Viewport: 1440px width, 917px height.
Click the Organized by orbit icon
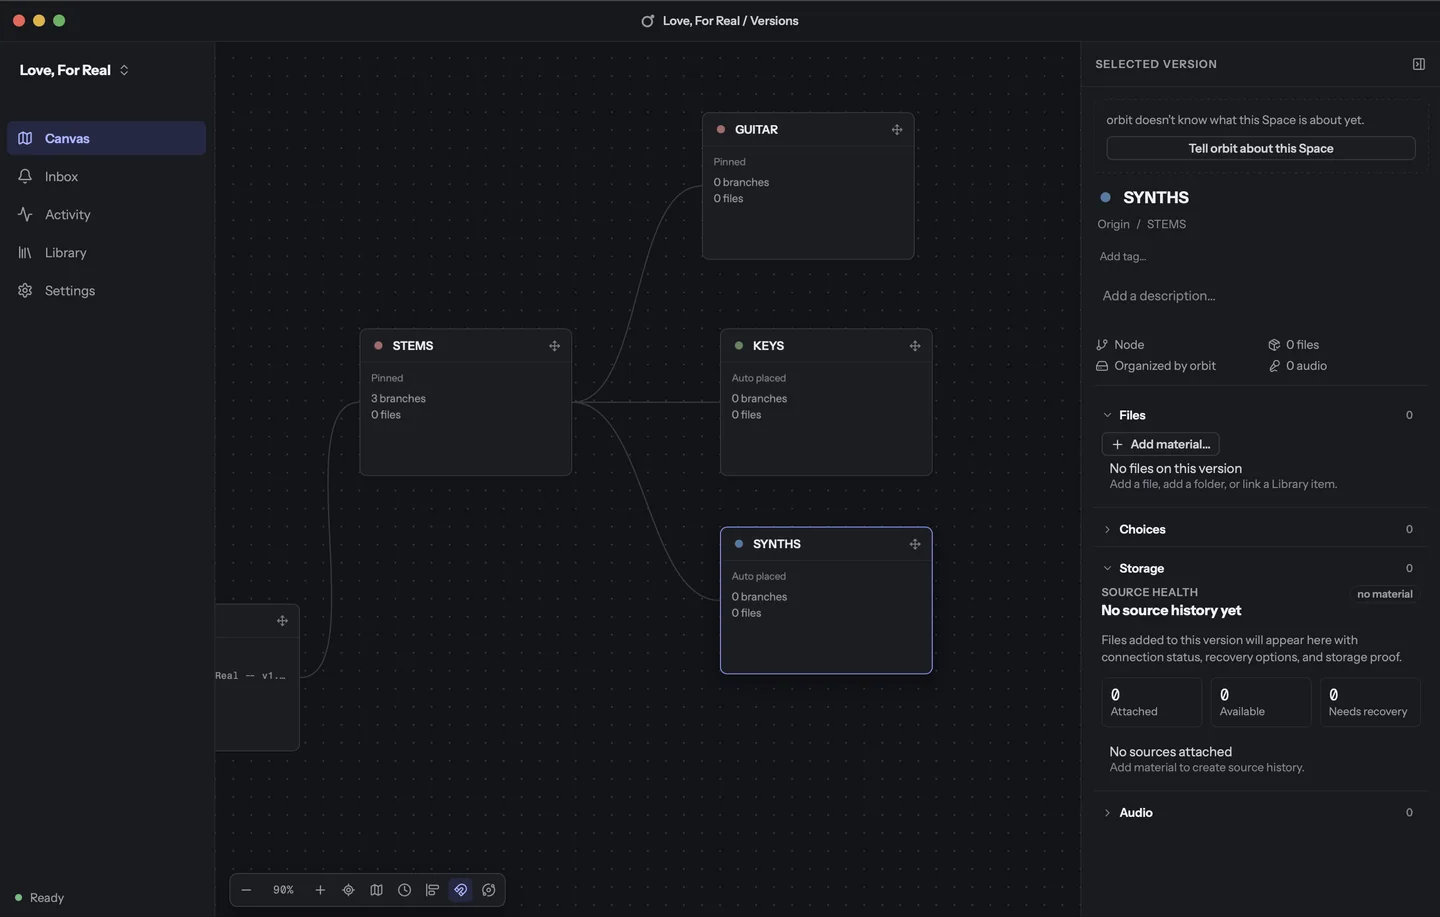pos(1102,366)
